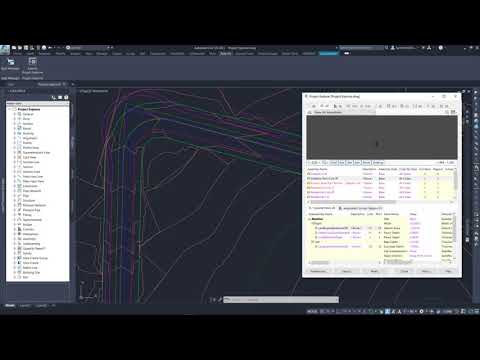The height and width of the screenshot is (360, 480).
Task: Click the View Frame tree icon
Action: coord(19,263)
